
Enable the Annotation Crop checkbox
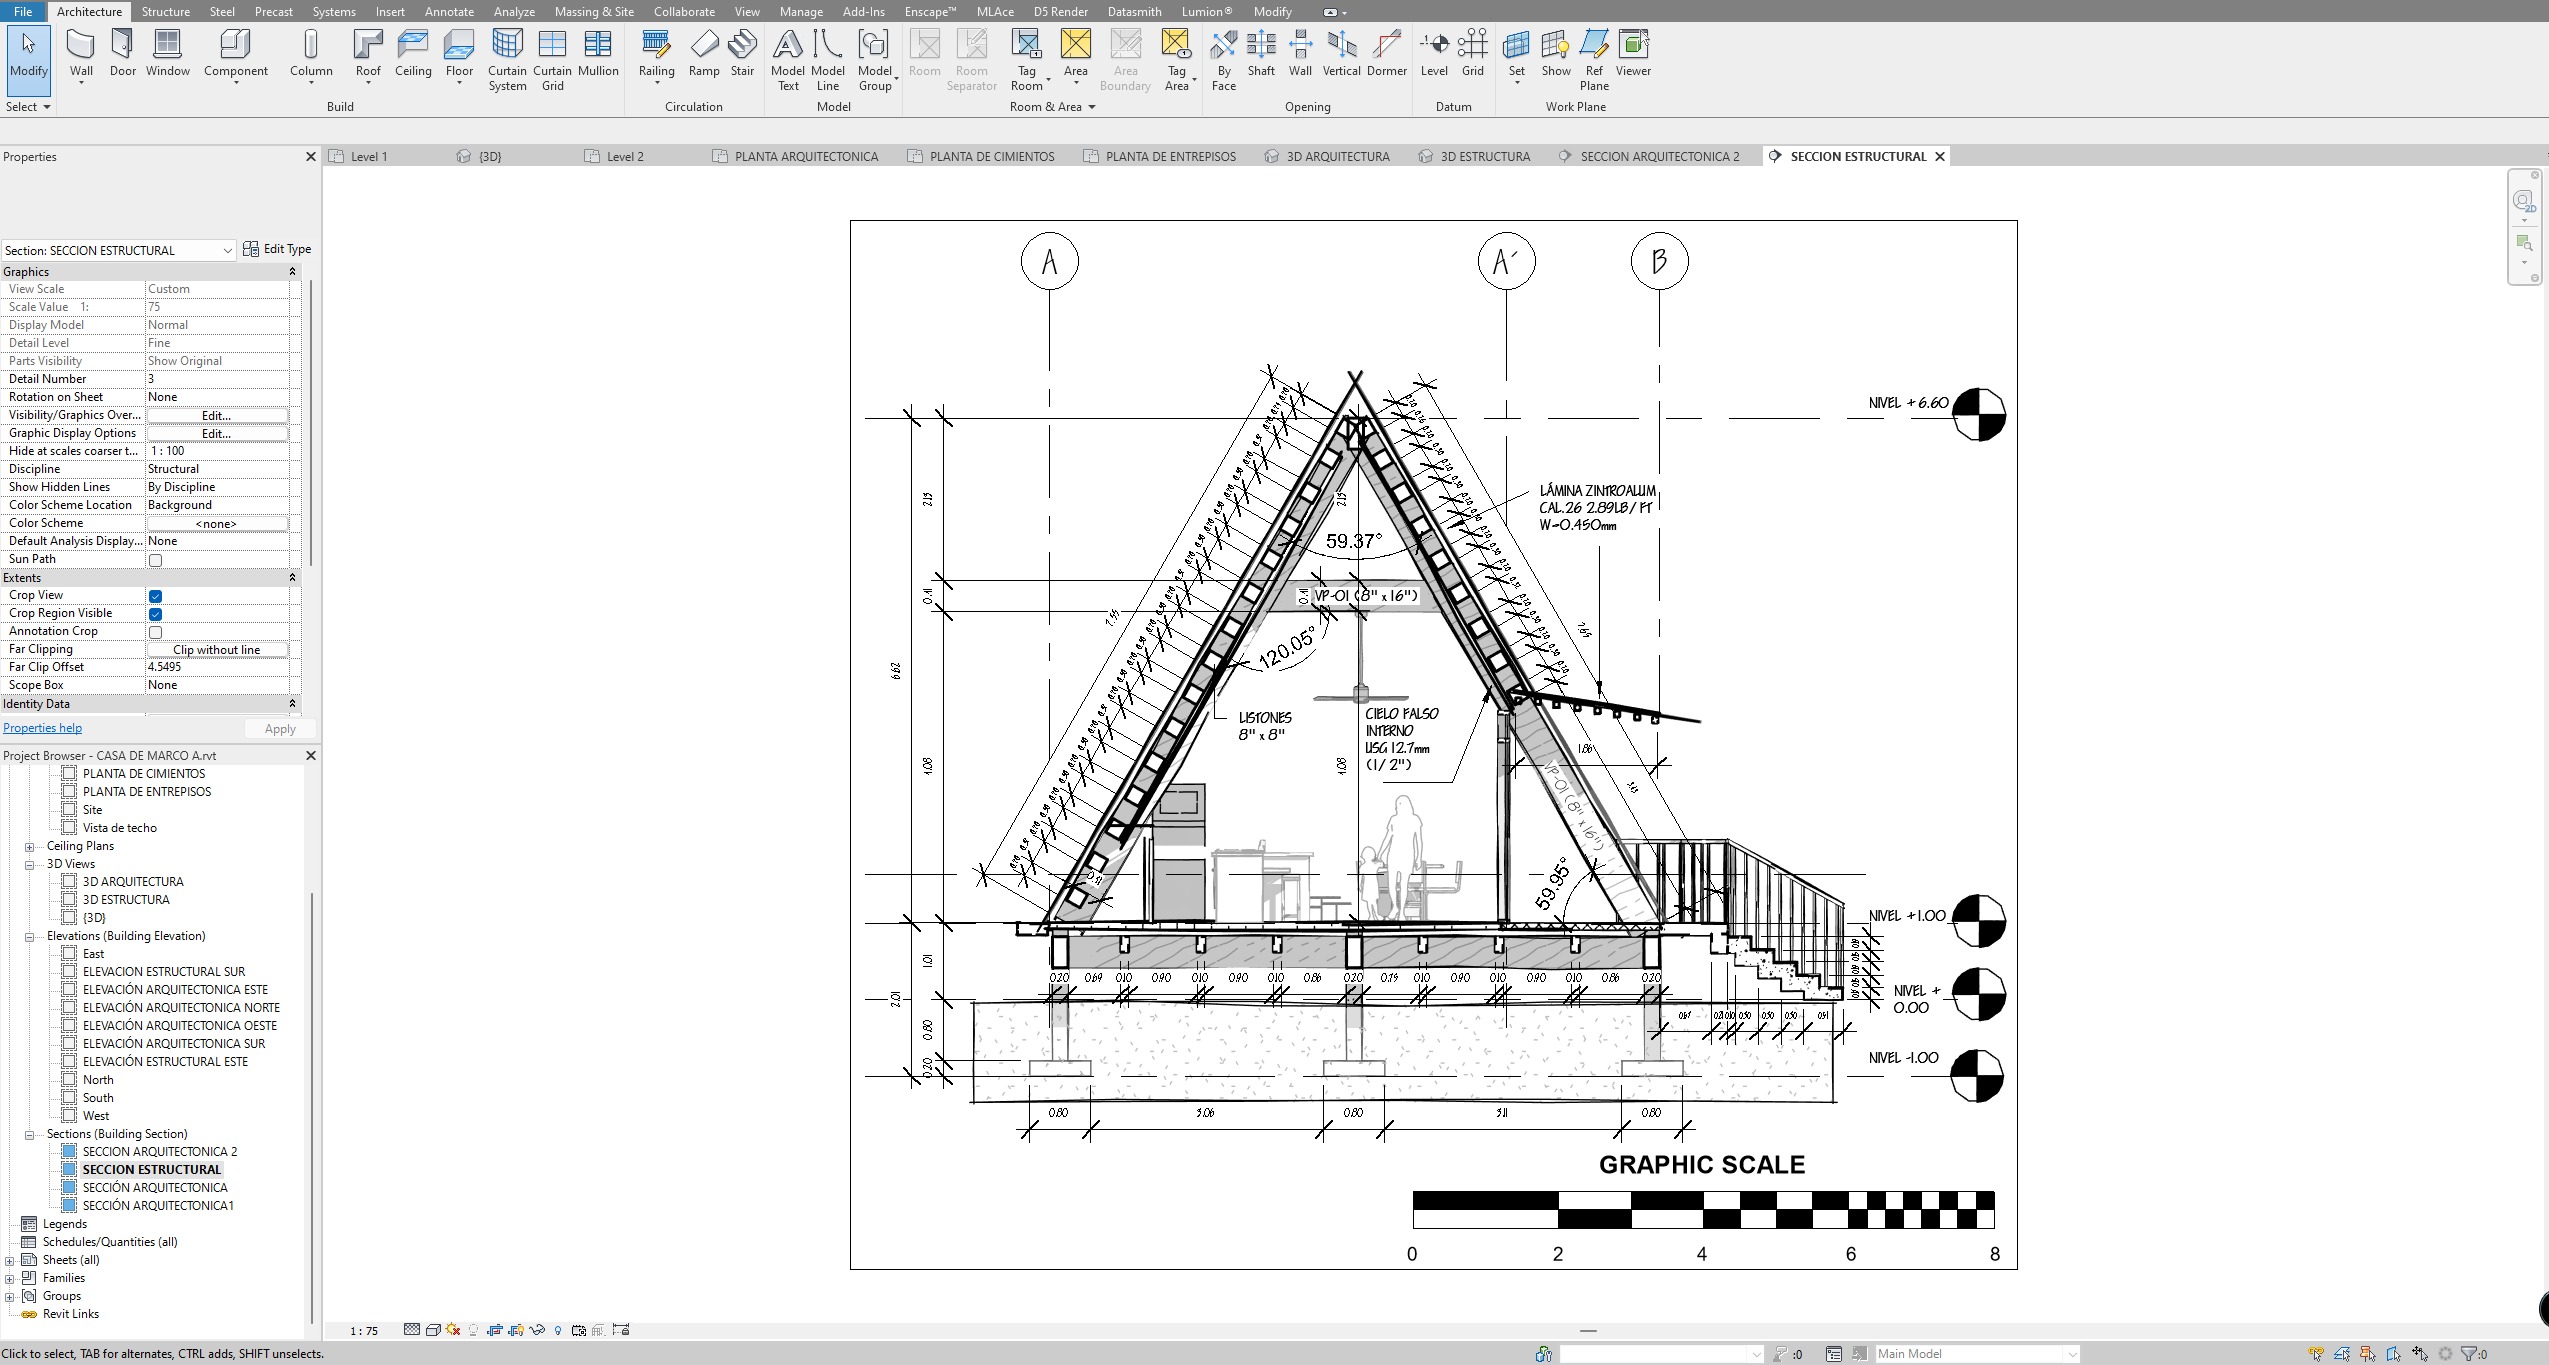(155, 632)
